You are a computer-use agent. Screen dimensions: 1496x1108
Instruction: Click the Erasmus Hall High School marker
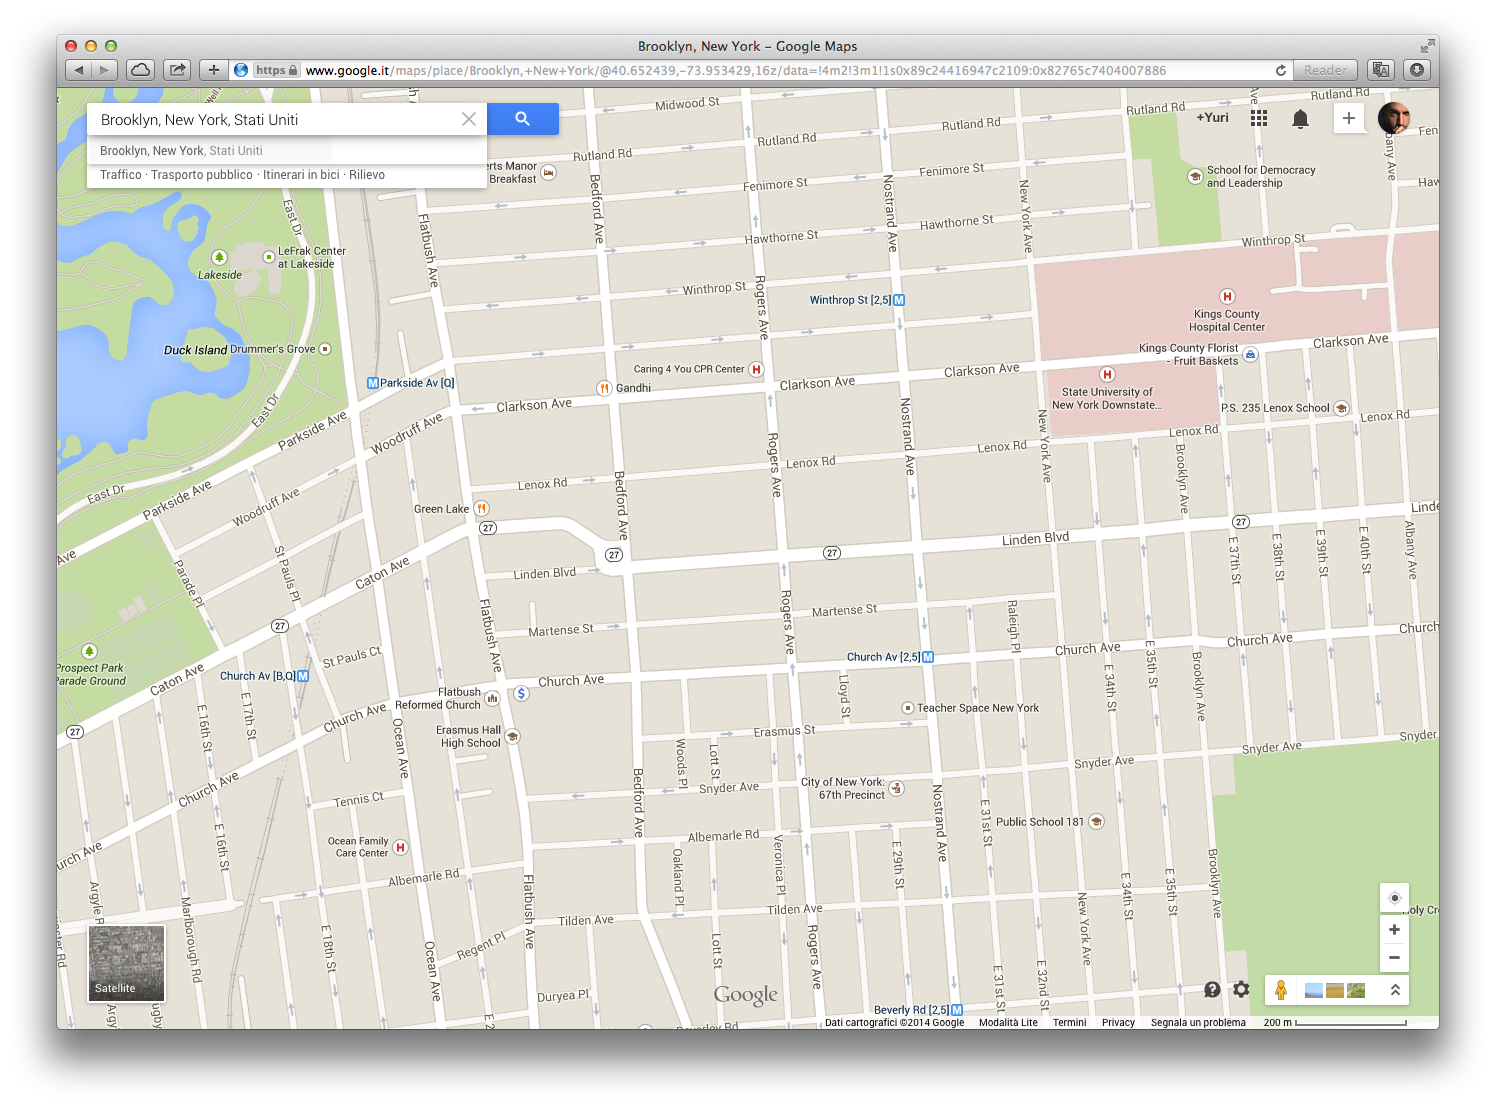pos(512,736)
